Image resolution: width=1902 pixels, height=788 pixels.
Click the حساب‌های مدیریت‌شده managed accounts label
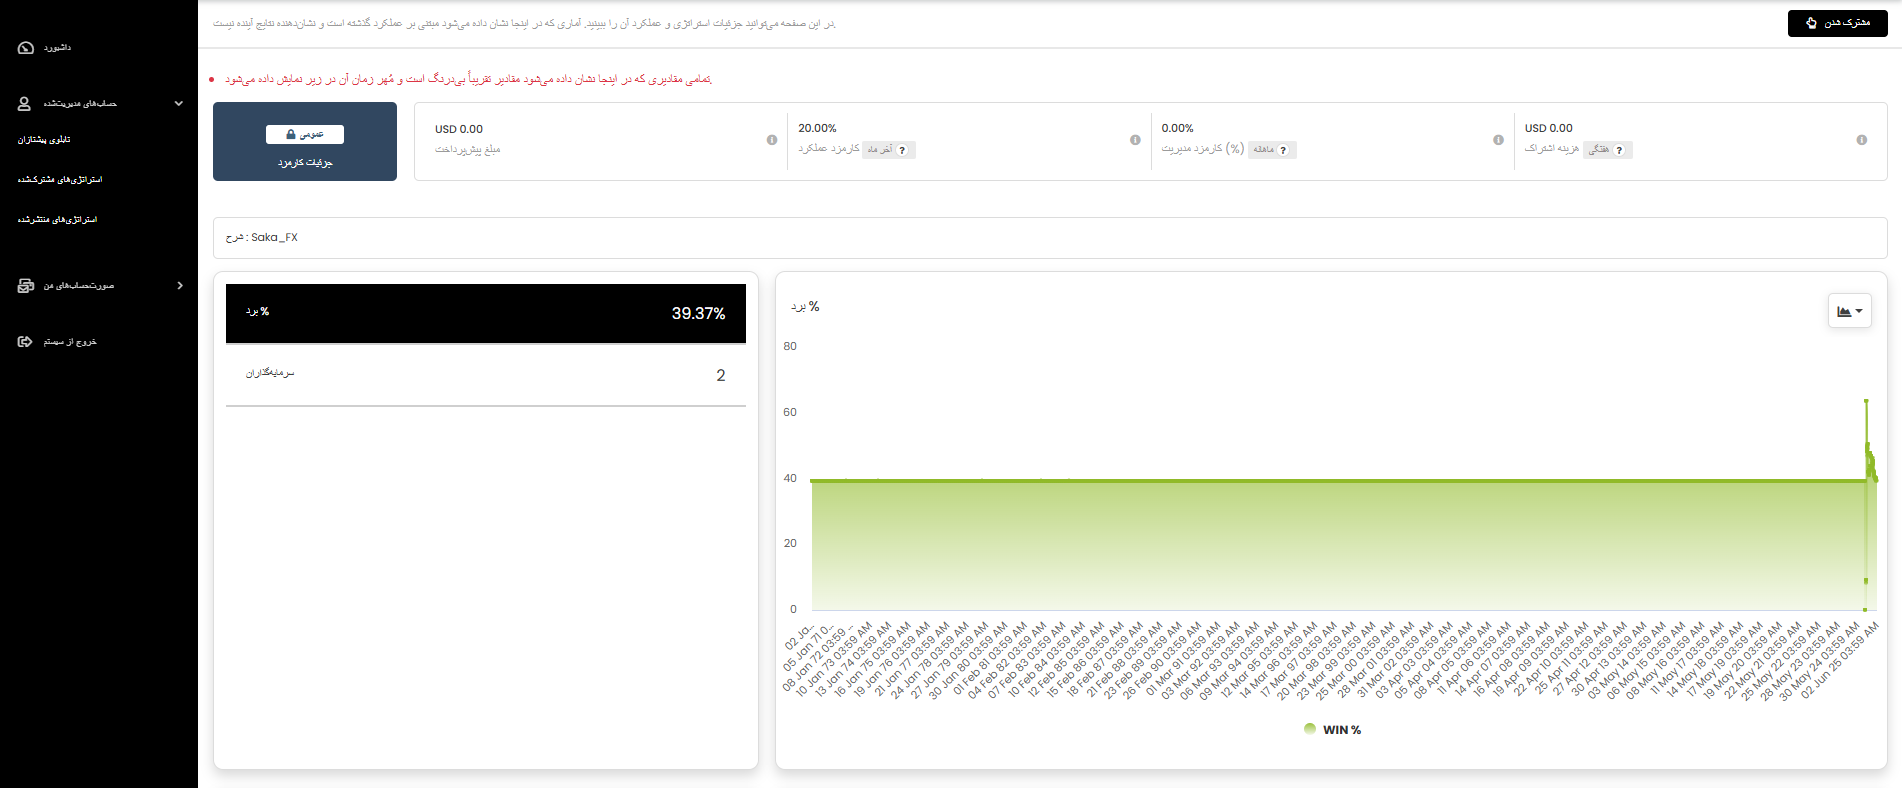pyautogui.click(x=80, y=103)
